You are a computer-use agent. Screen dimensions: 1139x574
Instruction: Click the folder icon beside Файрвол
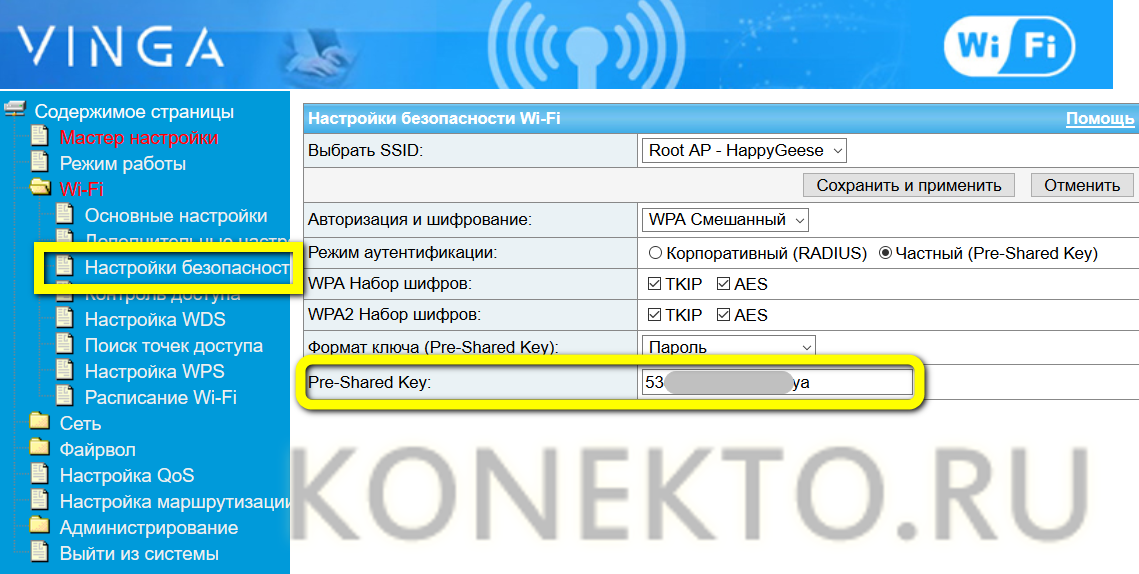tap(39, 448)
